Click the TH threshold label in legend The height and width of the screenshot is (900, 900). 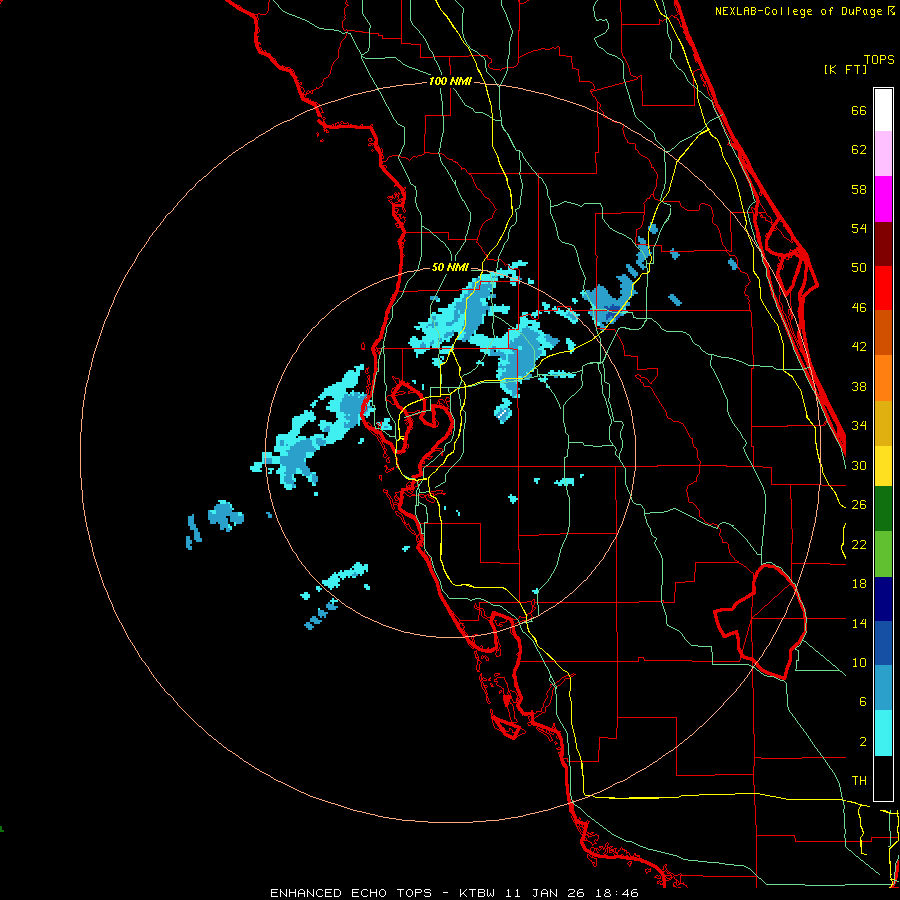pos(859,781)
